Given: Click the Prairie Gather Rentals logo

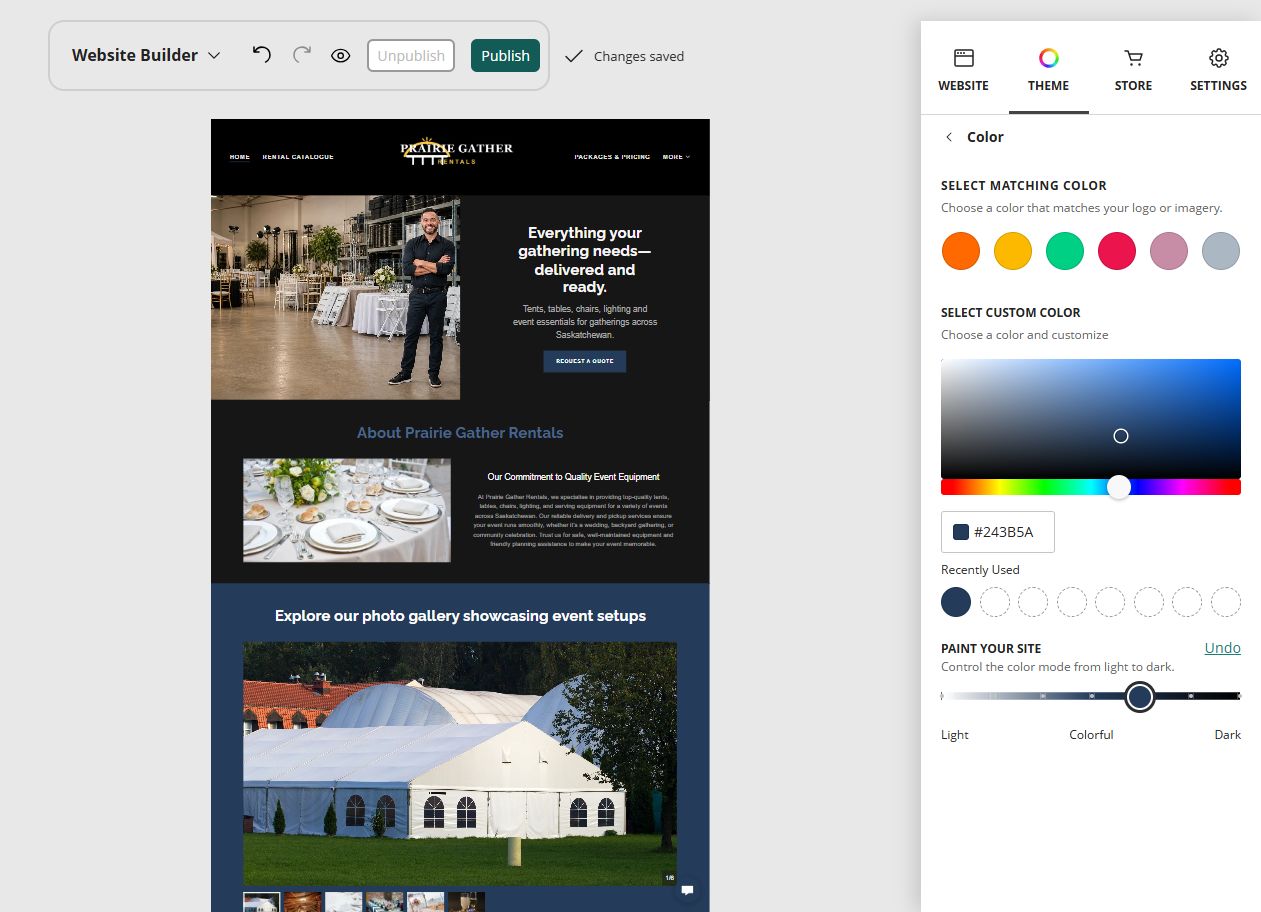Looking at the screenshot, I should coord(456,151).
